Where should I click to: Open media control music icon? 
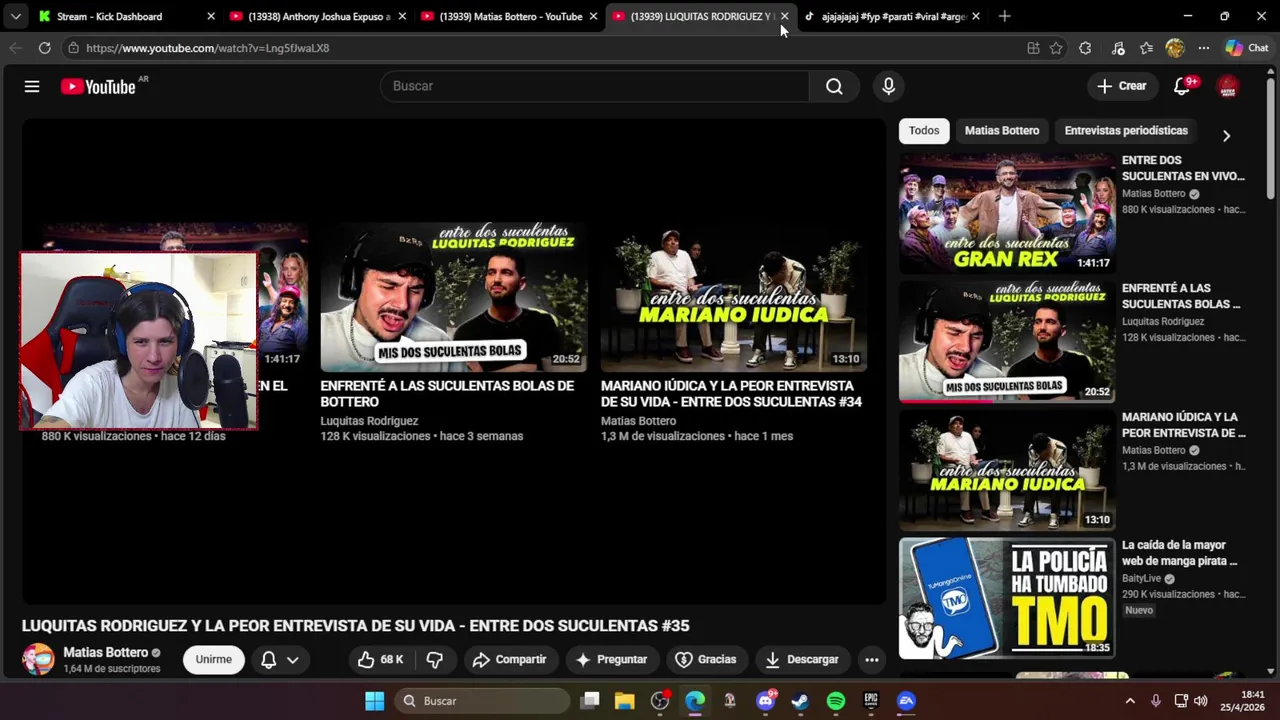1118,48
